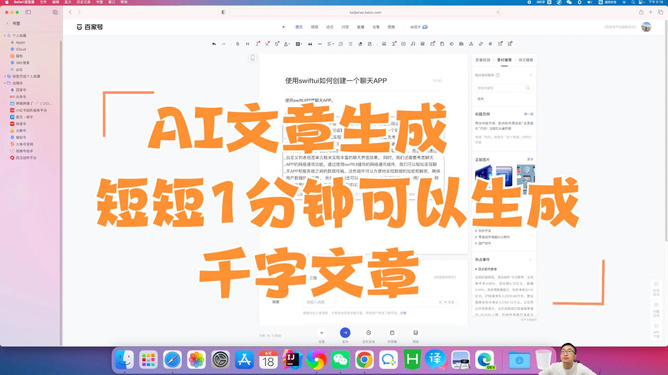Viewport: 668px width, 375px height.
Task: Insert a horizontal divider line icon
Action: click(x=320, y=44)
